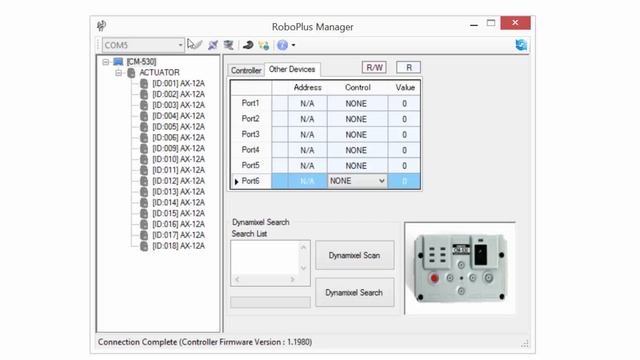Close the RoboPlus Manager window

coord(515,23)
